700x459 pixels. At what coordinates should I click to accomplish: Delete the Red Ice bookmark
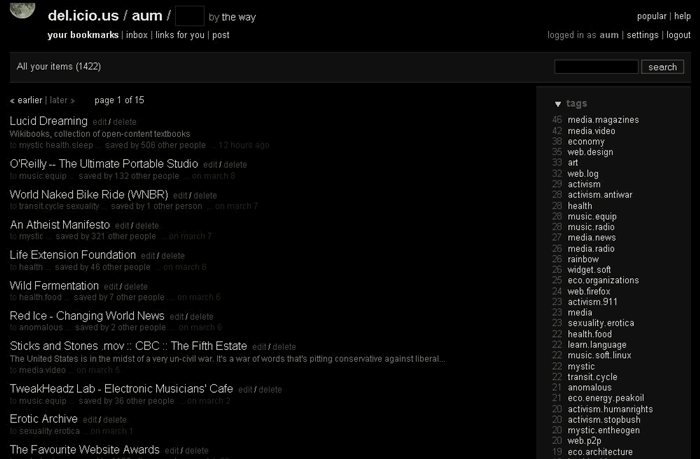(202, 317)
